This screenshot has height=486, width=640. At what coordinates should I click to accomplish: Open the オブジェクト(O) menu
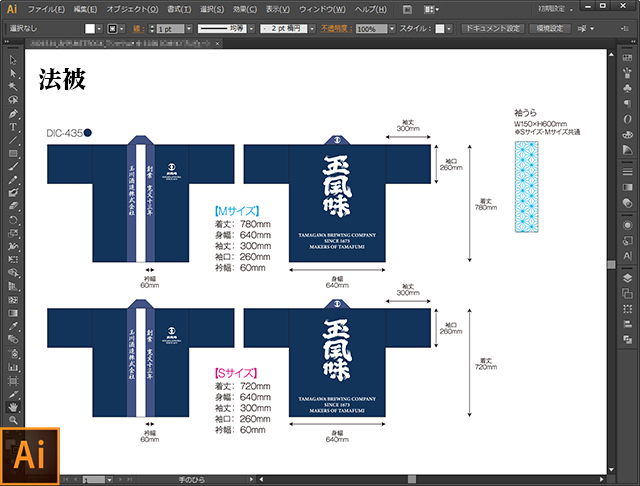point(133,9)
